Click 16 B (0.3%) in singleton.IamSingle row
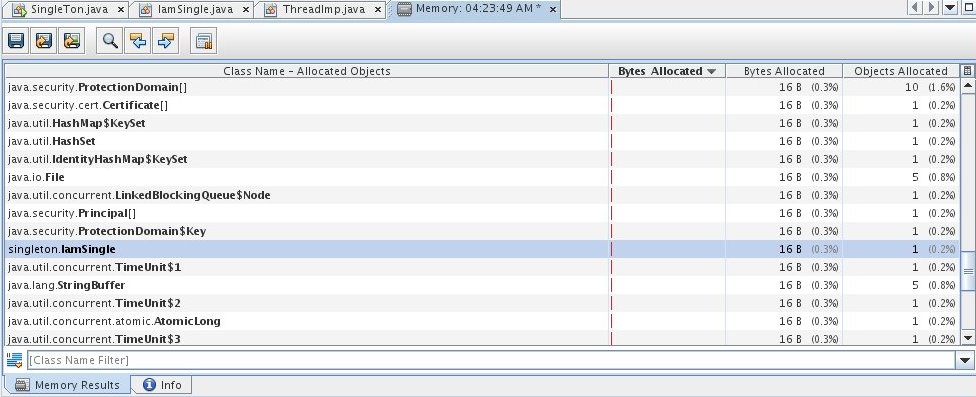Screen dimensions: 976x397 point(809,250)
